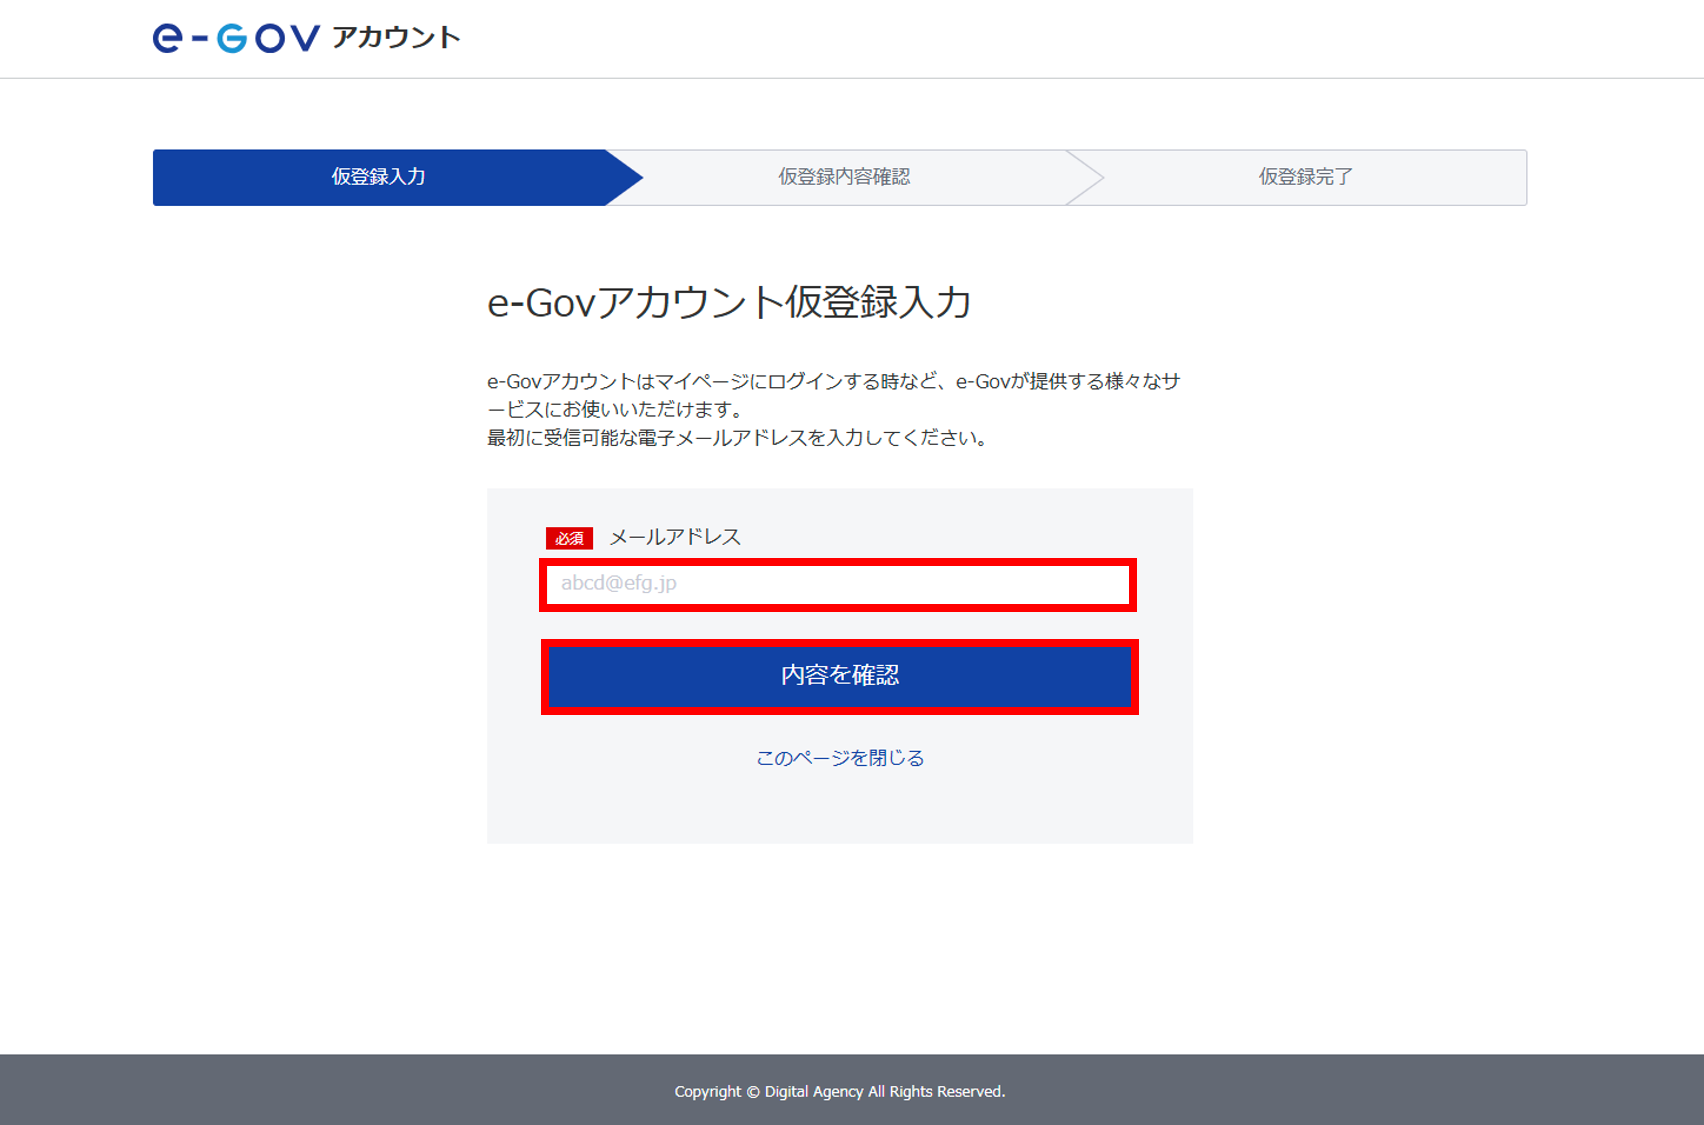Viewport: 1704px width, 1125px height.
Task: Open the このページを閉じる link
Action: (x=840, y=758)
